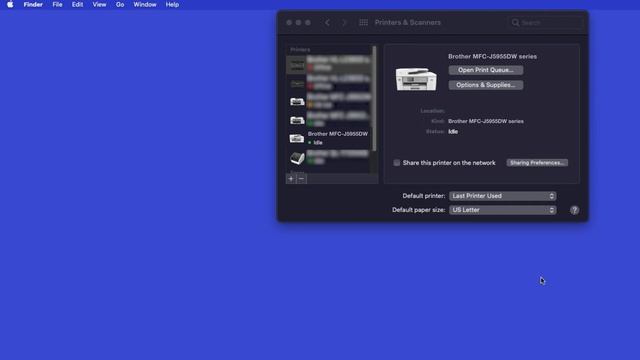Open the Default paper size dropdown
The image size is (640, 360).
point(502,210)
